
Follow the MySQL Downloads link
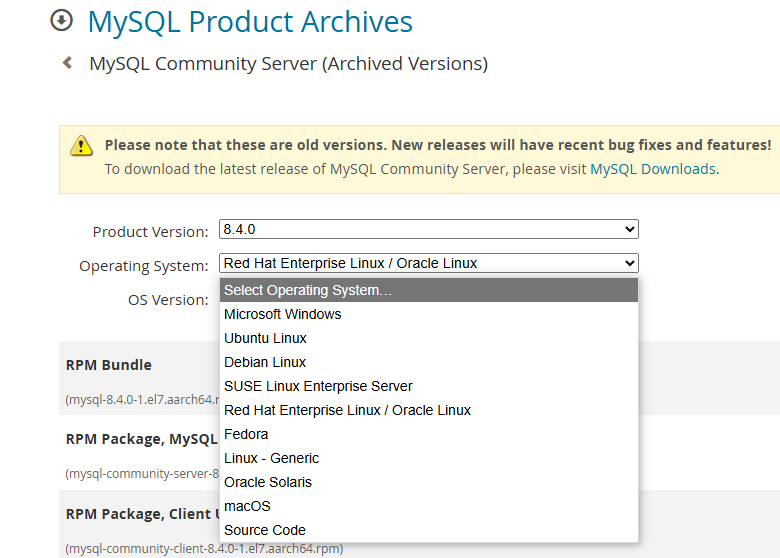tap(653, 169)
